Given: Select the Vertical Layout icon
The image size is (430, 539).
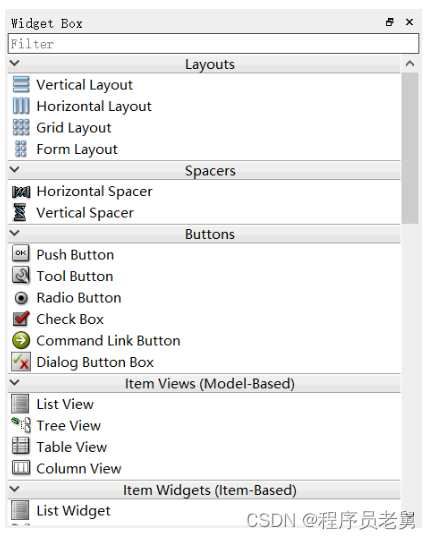Looking at the screenshot, I should (x=21, y=85).
